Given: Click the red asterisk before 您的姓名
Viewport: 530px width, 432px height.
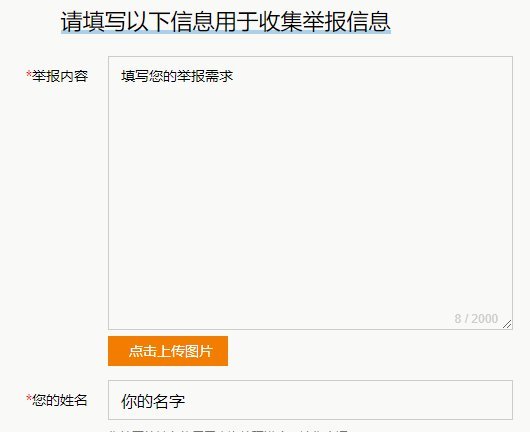Looking at the screenshot, I should pos(29,398).
